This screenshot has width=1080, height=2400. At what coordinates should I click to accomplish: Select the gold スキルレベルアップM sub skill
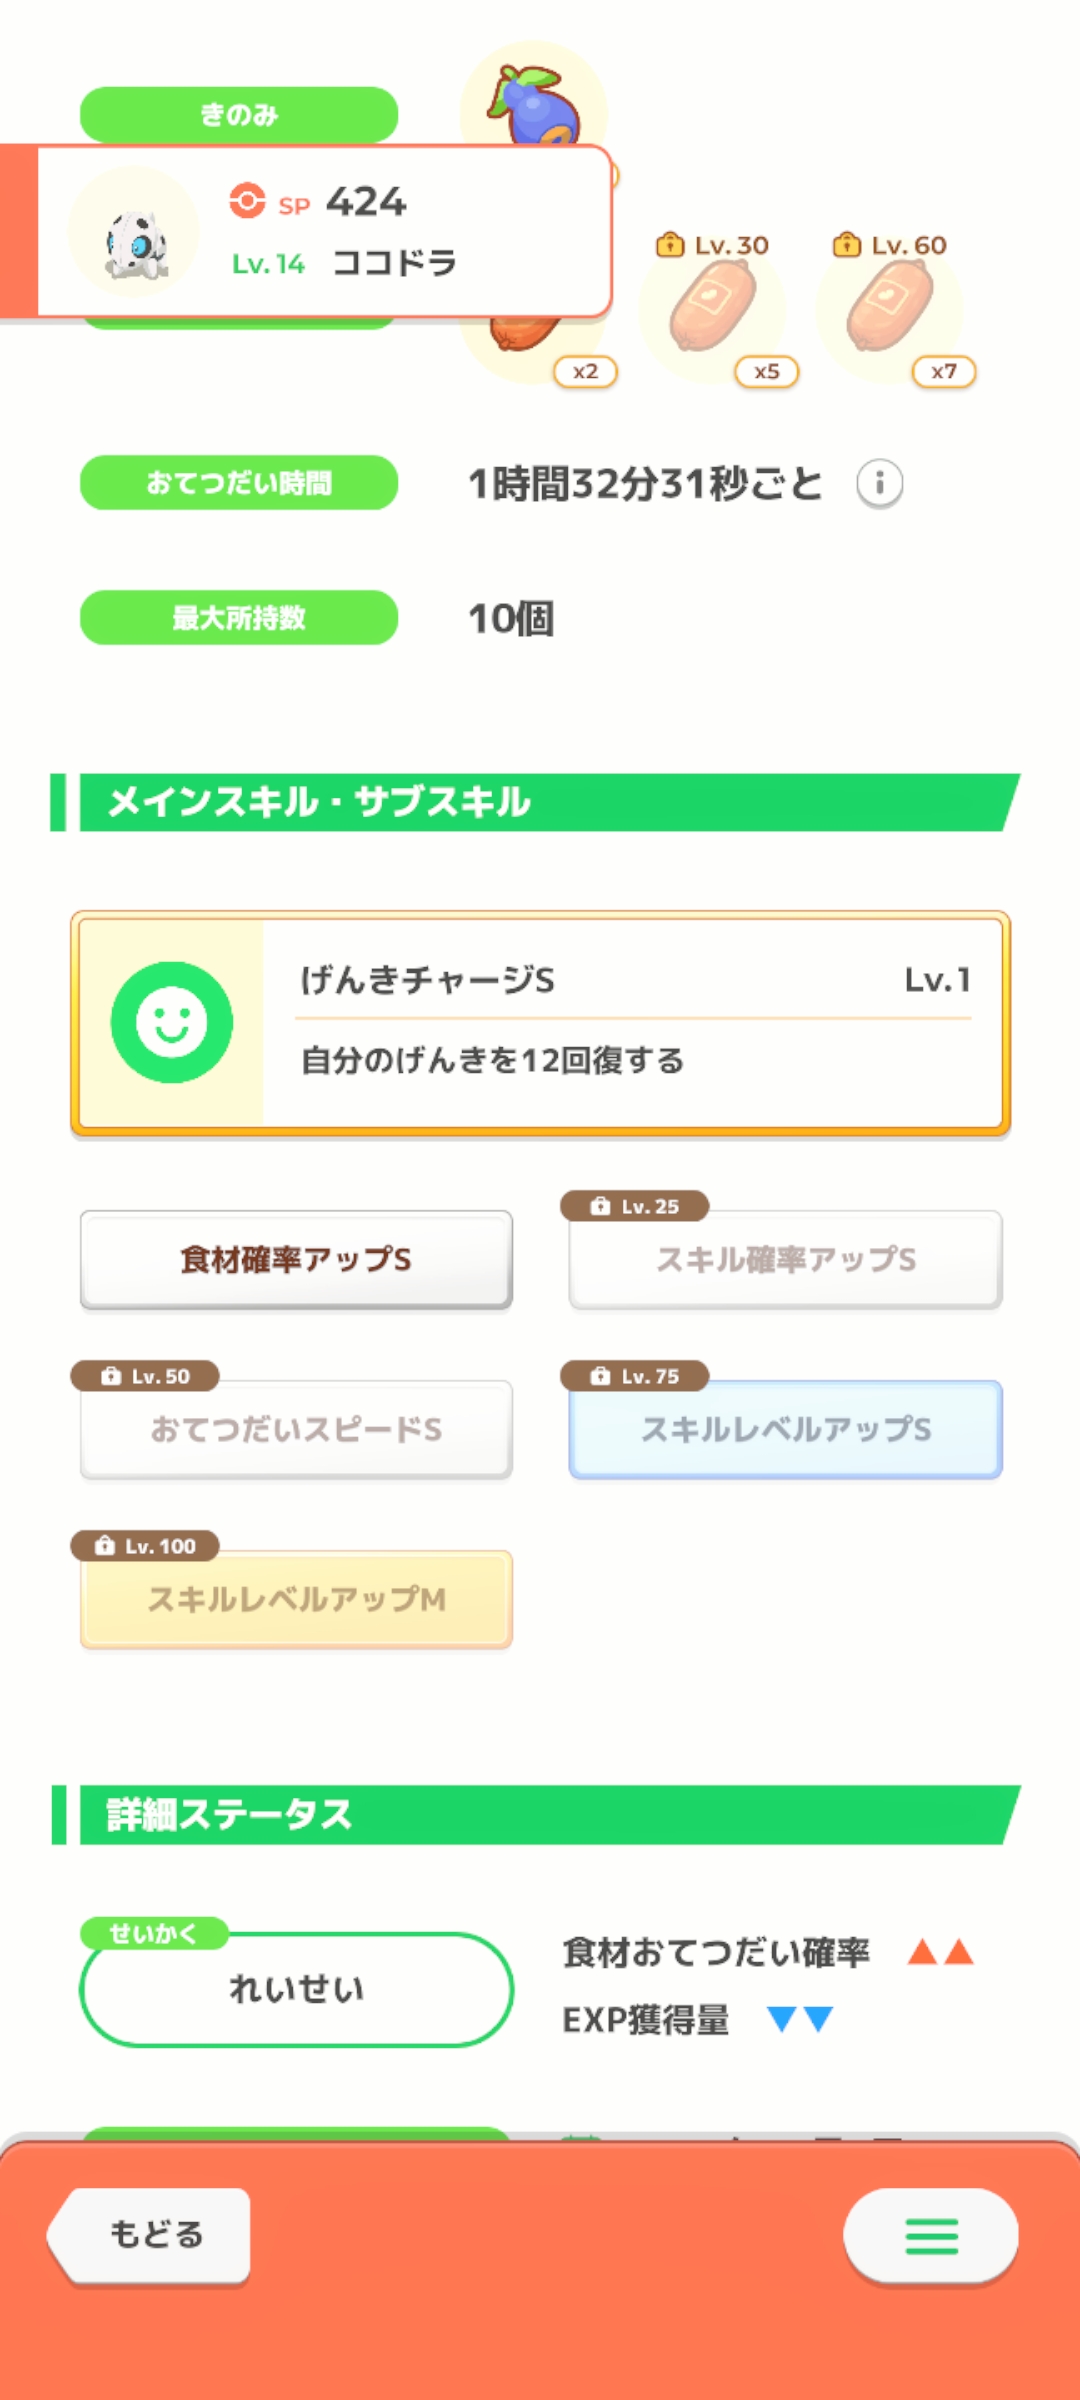[296, 1600]
